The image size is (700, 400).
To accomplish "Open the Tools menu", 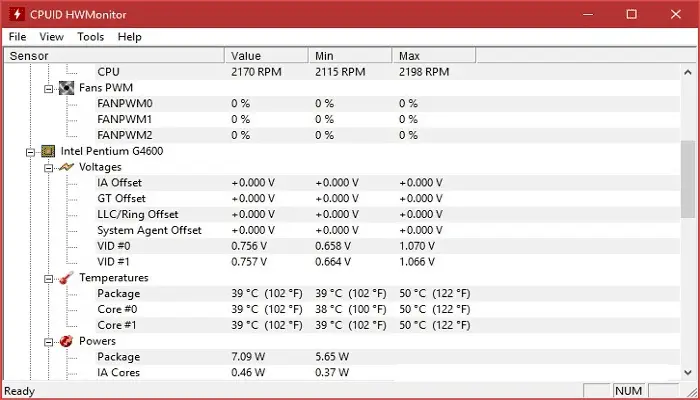I will pos(91,37).
